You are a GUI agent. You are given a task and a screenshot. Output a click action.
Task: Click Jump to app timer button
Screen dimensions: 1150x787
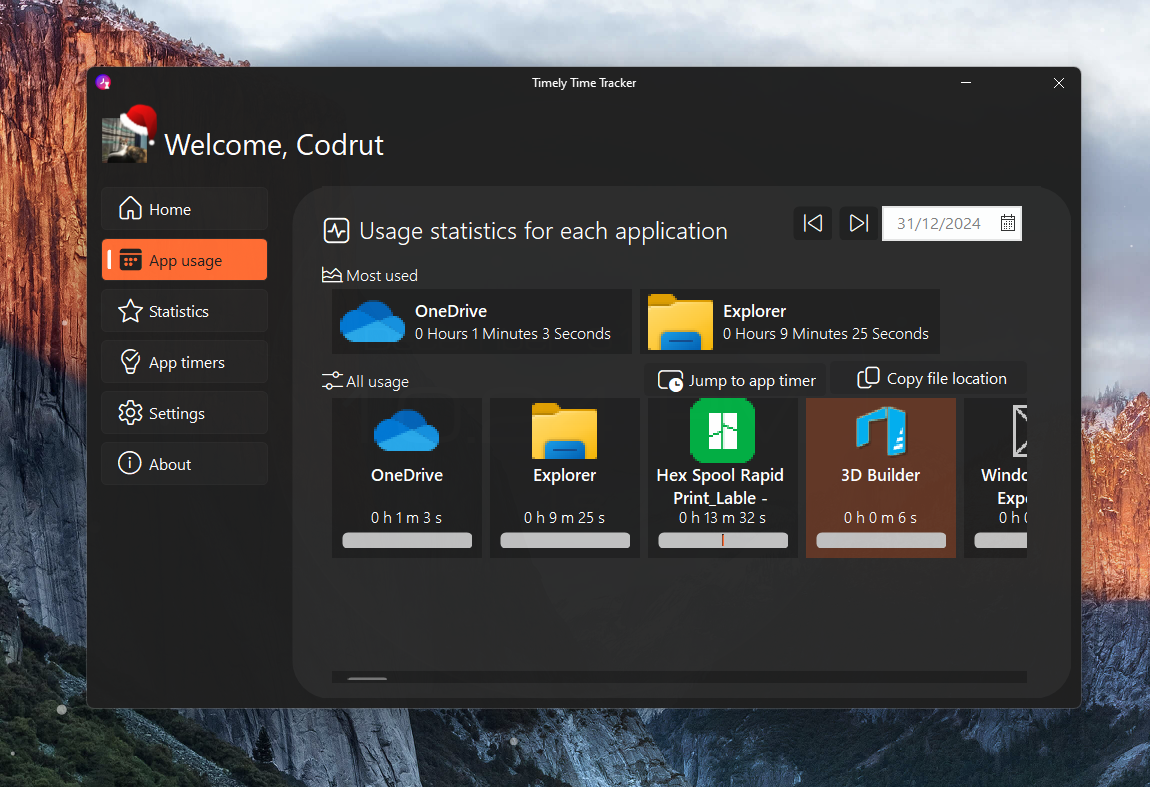[736, 381]
